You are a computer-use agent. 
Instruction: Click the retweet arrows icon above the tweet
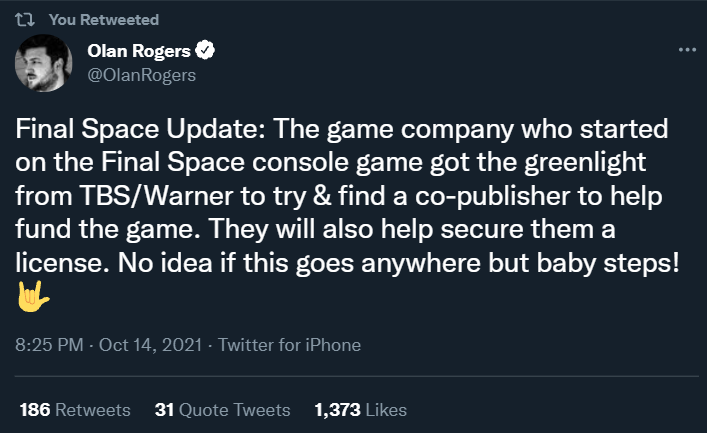[x=28, y=20]
